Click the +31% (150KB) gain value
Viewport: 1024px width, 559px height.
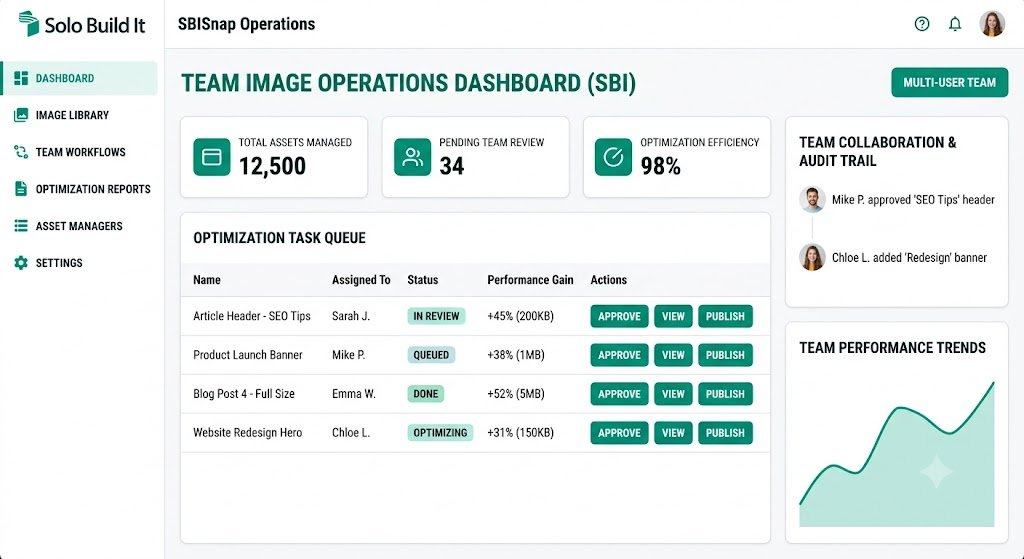pos(520,432)
